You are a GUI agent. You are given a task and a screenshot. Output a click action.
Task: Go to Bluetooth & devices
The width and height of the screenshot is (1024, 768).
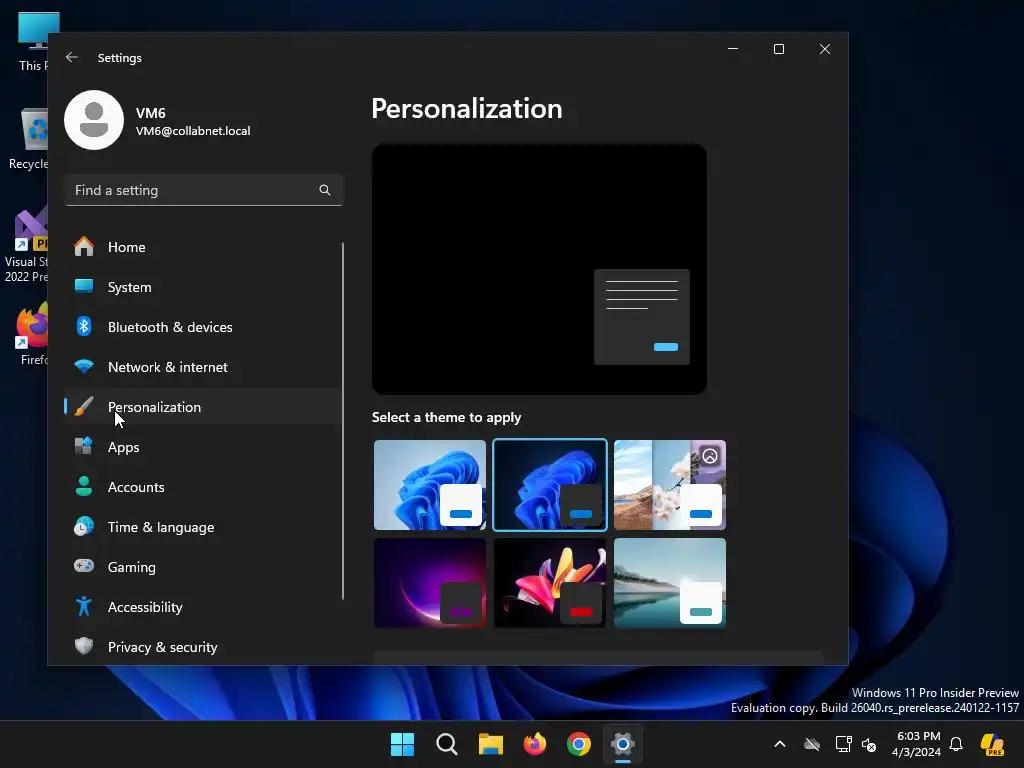pyautogui.click(x=202, y=327)
